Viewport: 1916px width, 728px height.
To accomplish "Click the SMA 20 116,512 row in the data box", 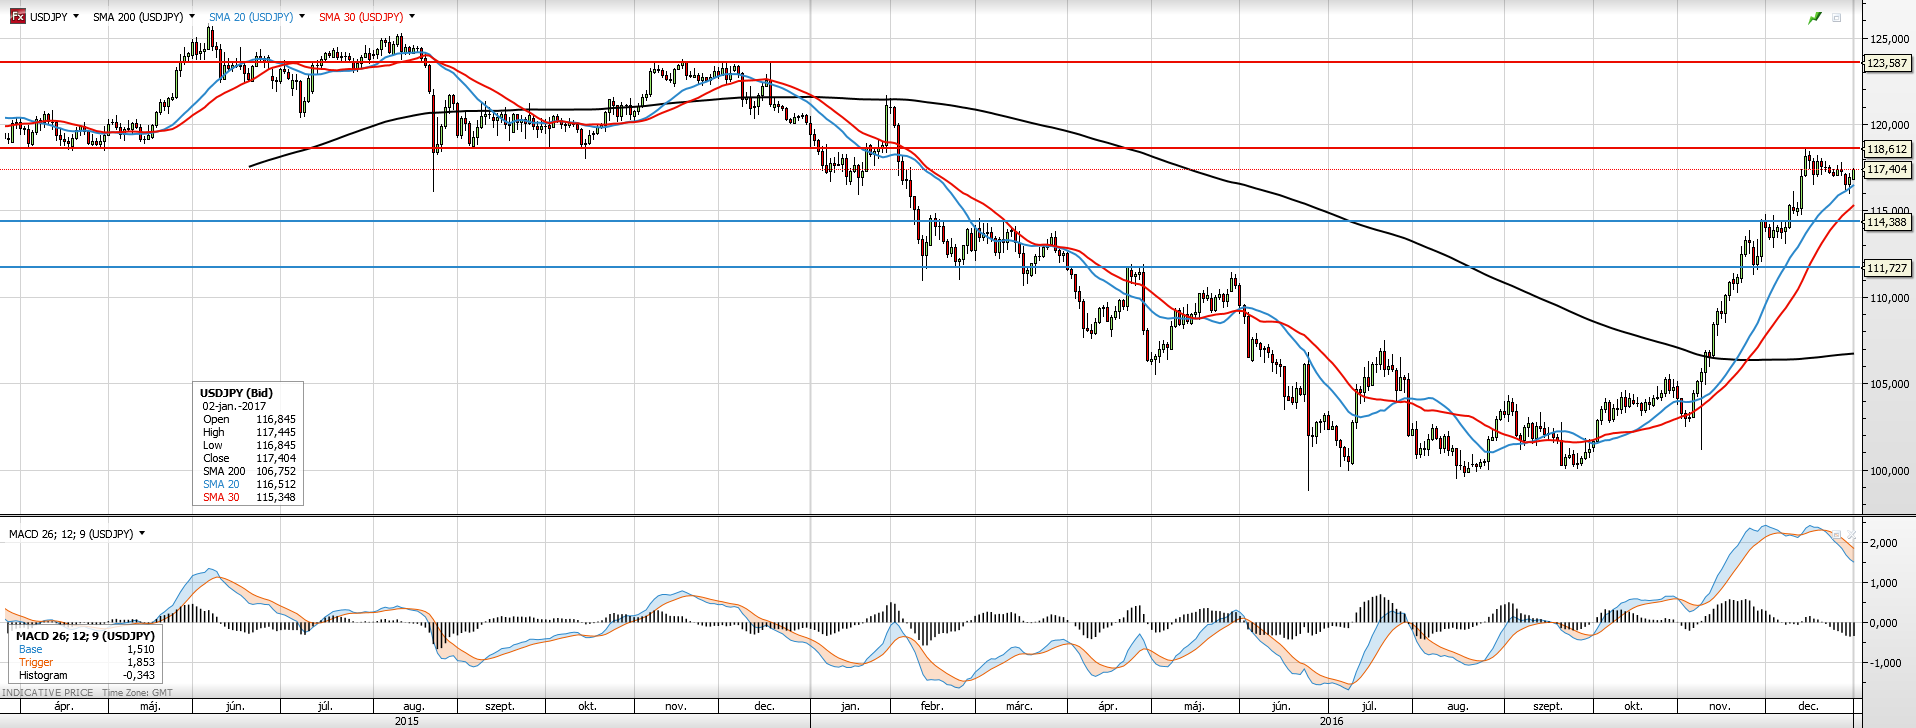I will [249, 484].
